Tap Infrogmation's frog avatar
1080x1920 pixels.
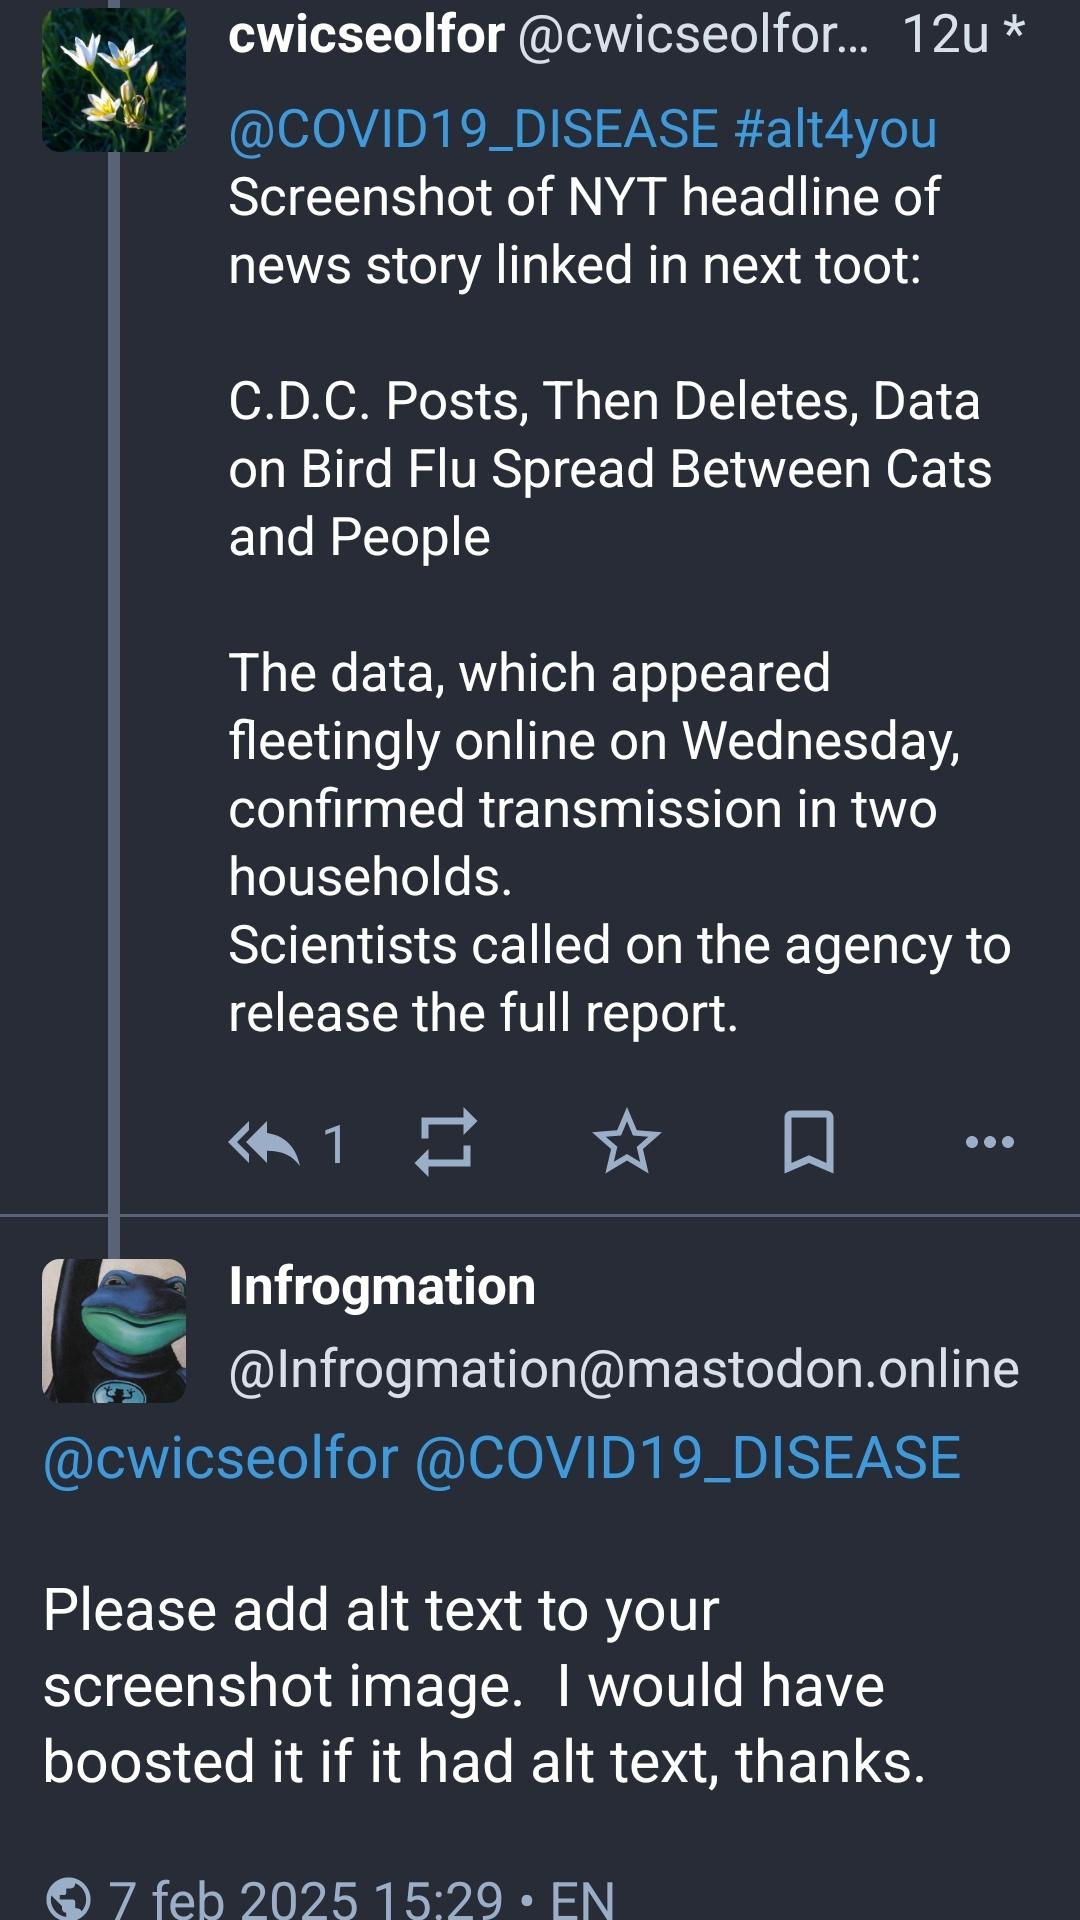(114, 1331)
